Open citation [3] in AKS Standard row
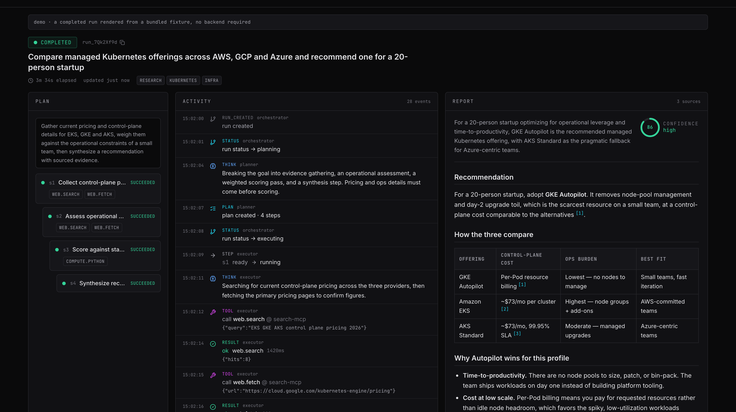Image resolution: width=736 pixels, height=412 pixels. point(517,334)
